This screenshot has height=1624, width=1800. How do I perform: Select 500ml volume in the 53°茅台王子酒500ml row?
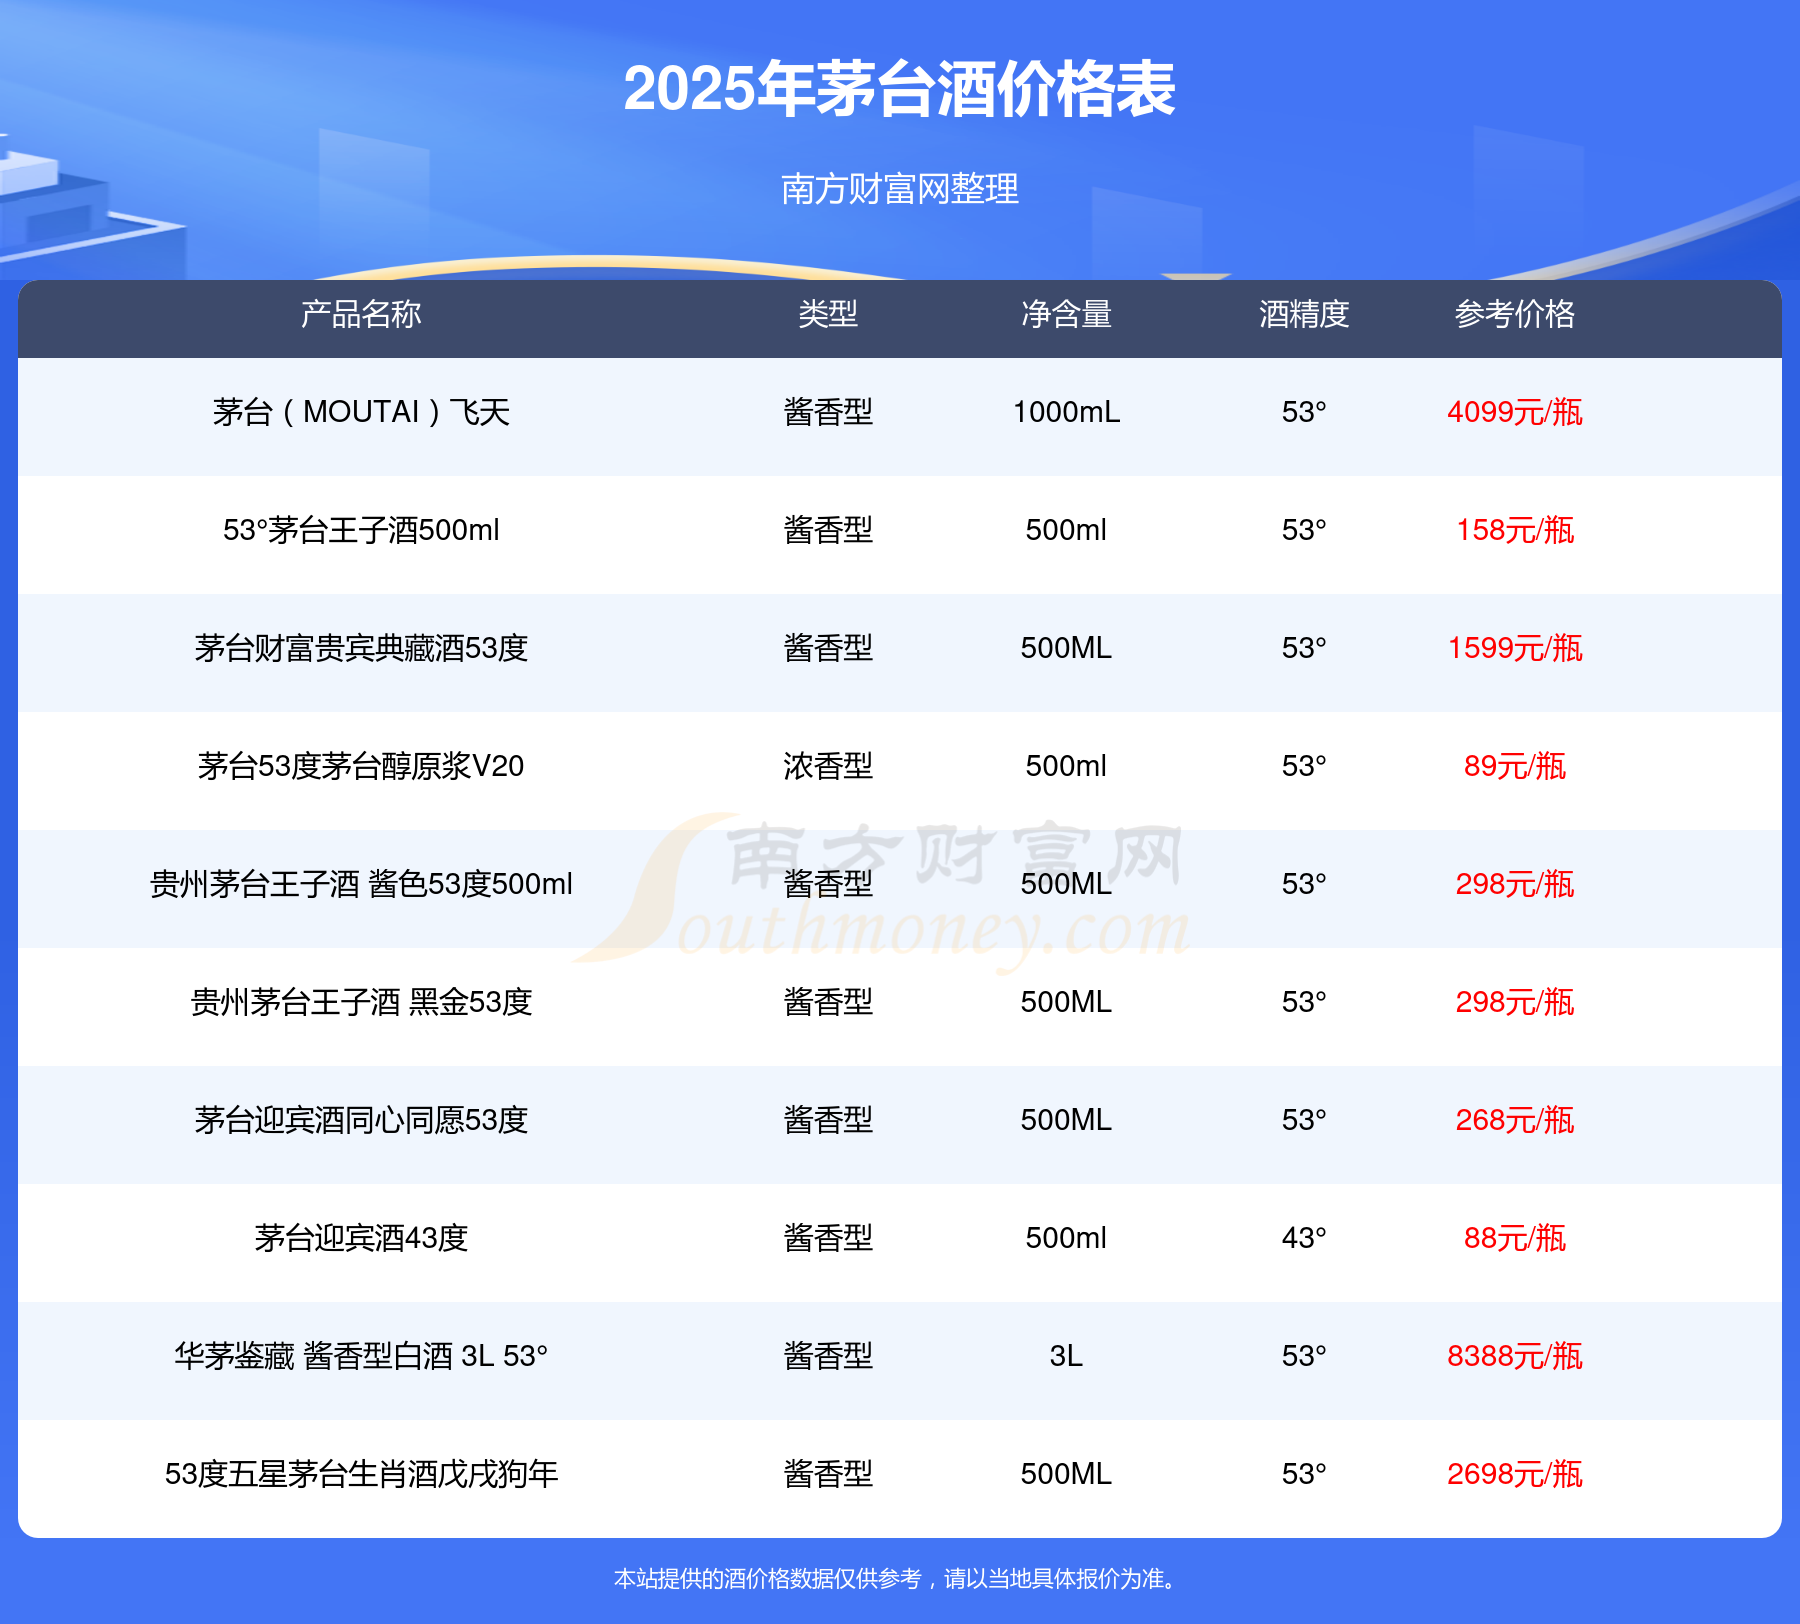pos(1066,530)
